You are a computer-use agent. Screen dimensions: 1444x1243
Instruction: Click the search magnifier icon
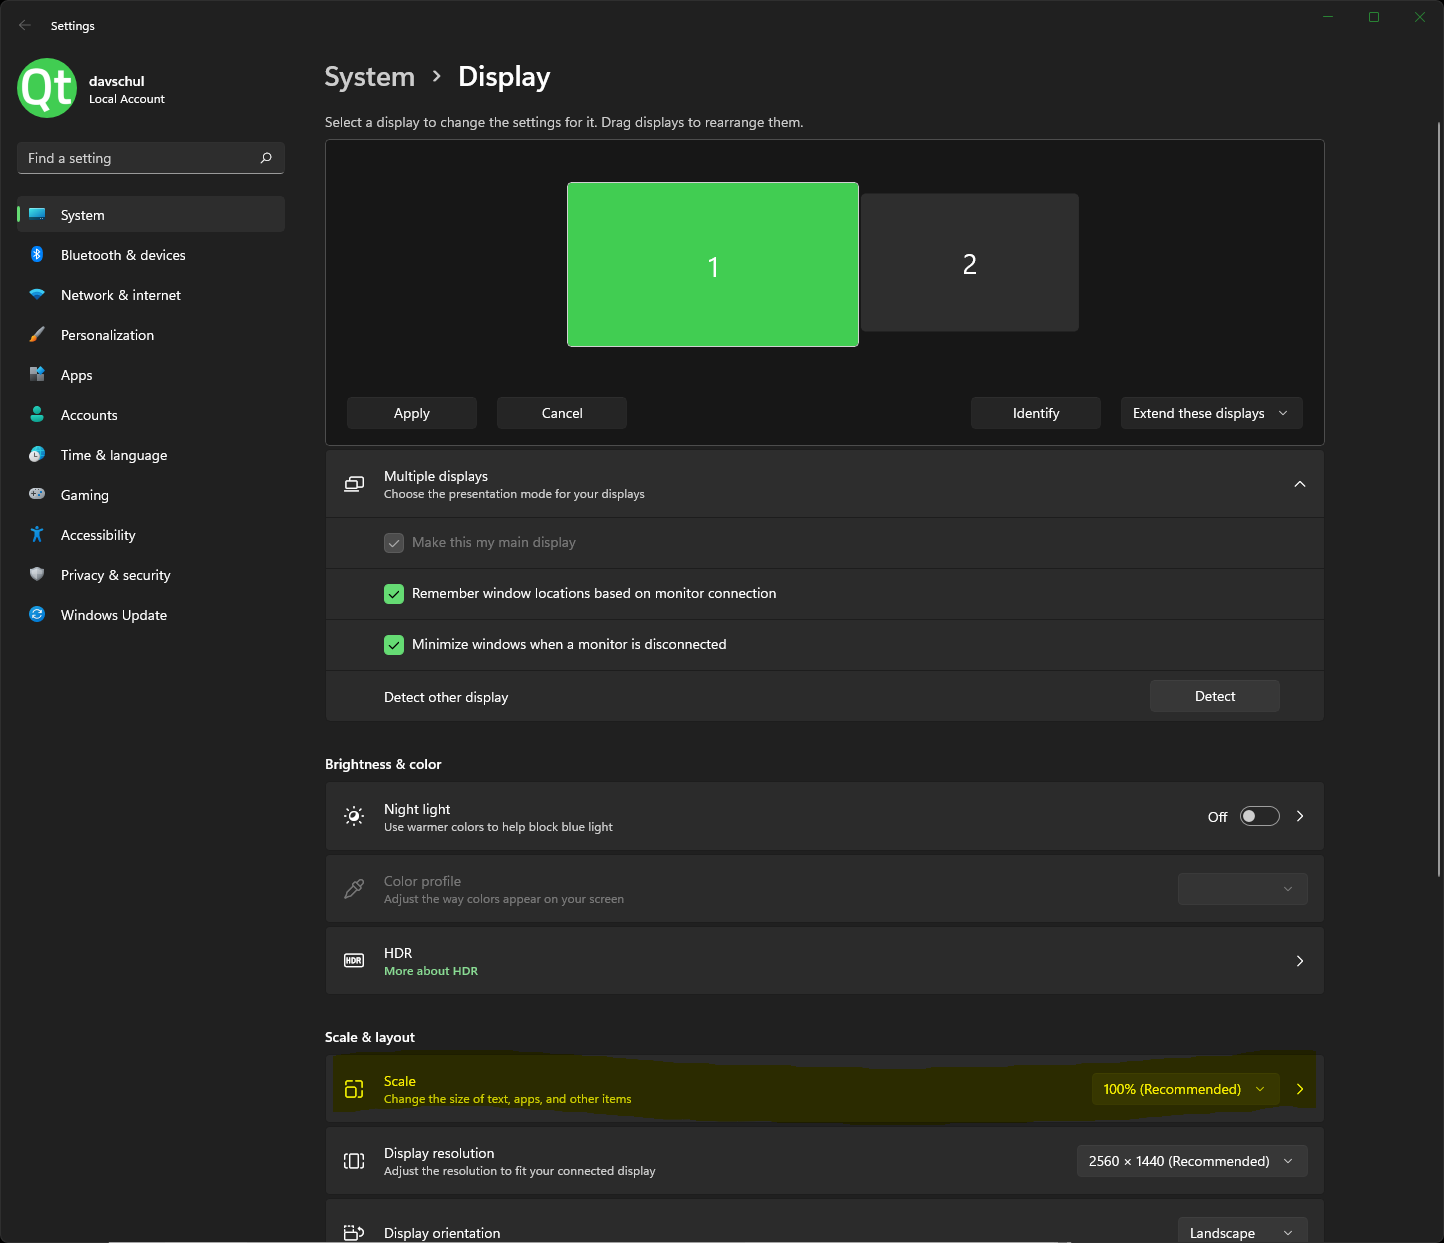click(266, 158)
